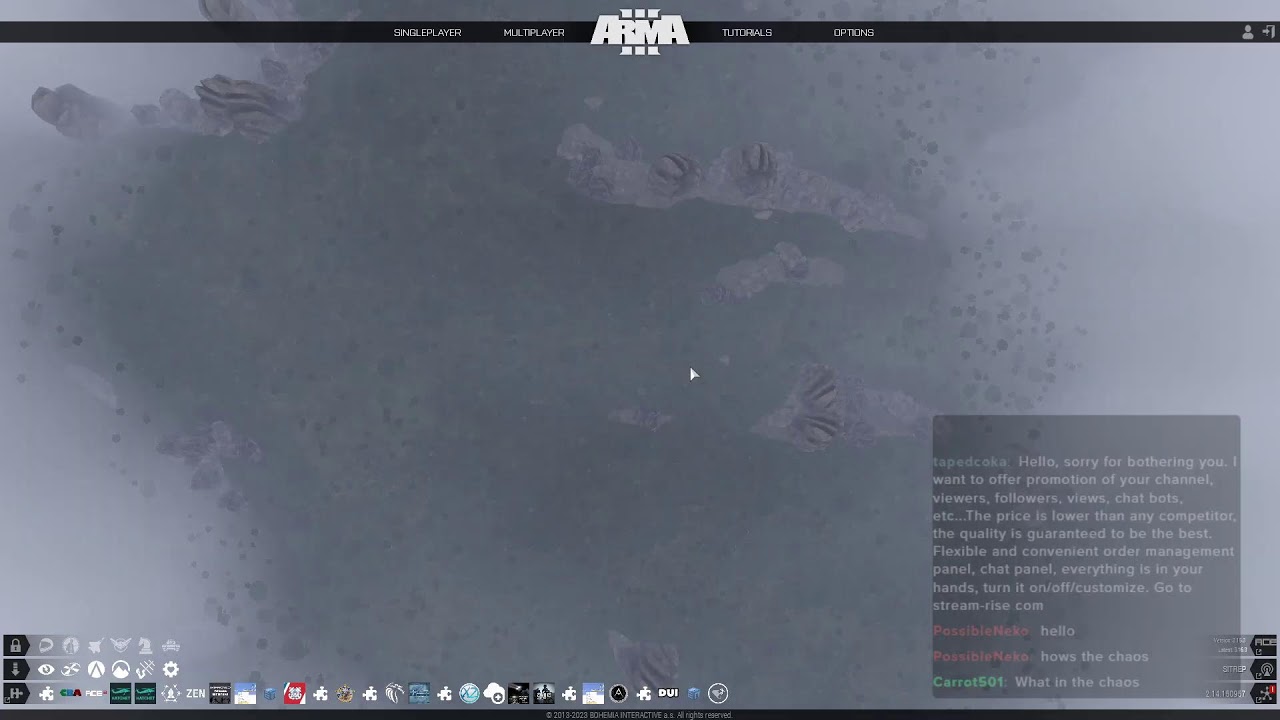Click the Arma 3 logo
The height and width of the screenshot is (720, 1280).
coord(640,32)
